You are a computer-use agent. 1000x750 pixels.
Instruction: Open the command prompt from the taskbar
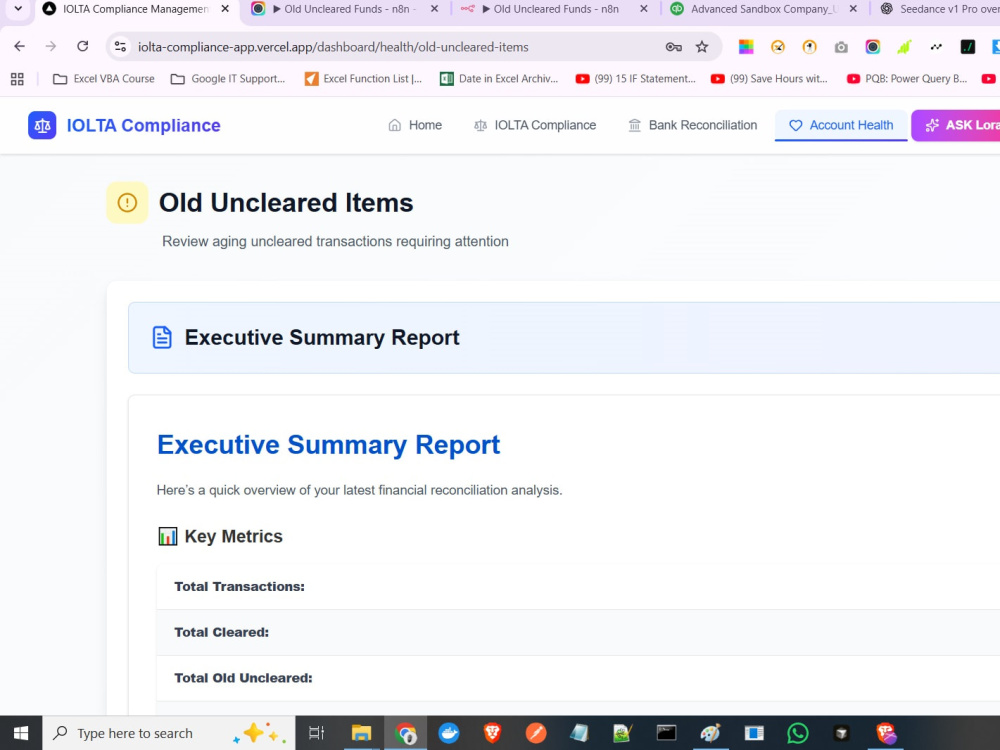(666, 733)
